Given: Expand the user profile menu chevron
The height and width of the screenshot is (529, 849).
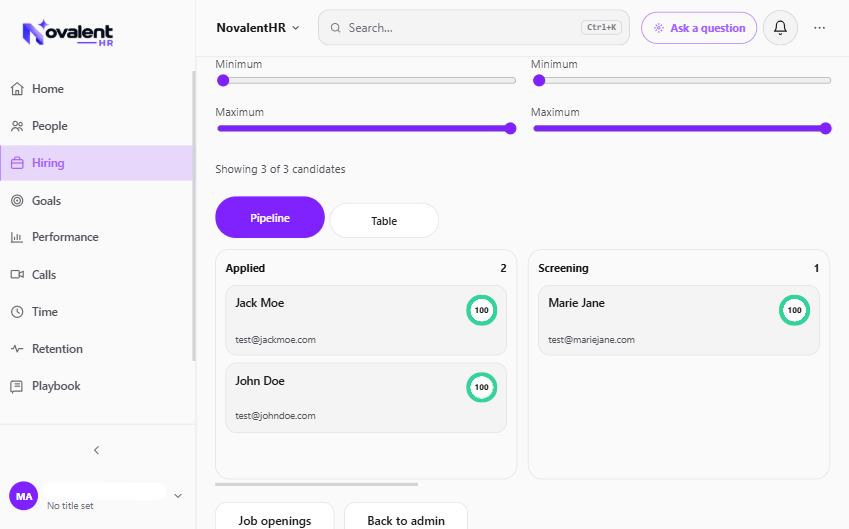Looking at the screenshot, I should [x=178, y=496].
